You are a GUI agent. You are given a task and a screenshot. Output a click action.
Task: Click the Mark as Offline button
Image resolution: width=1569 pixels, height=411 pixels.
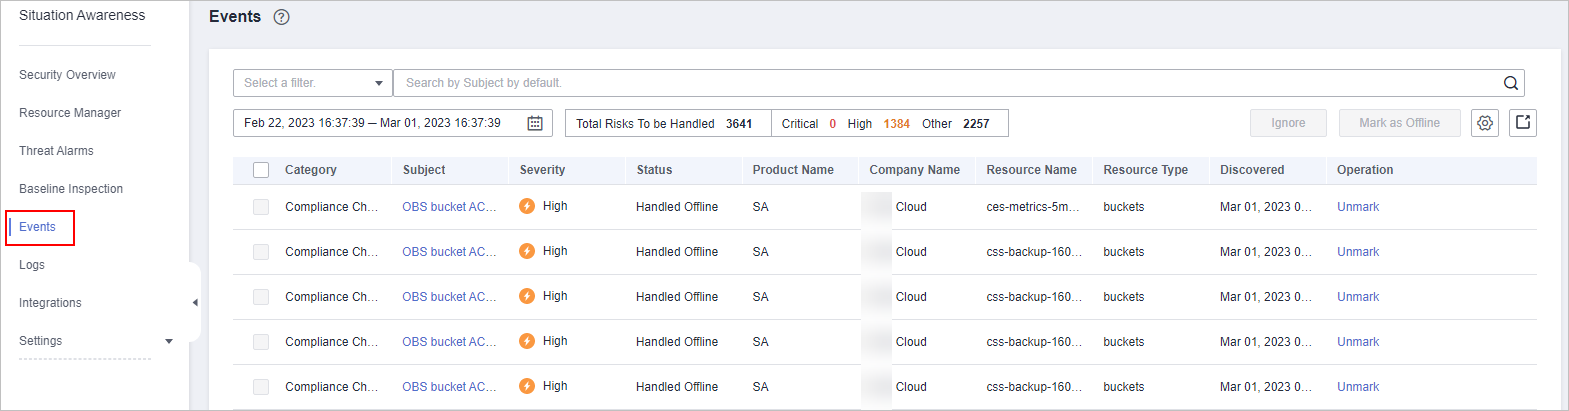(x=1399, y=123)
